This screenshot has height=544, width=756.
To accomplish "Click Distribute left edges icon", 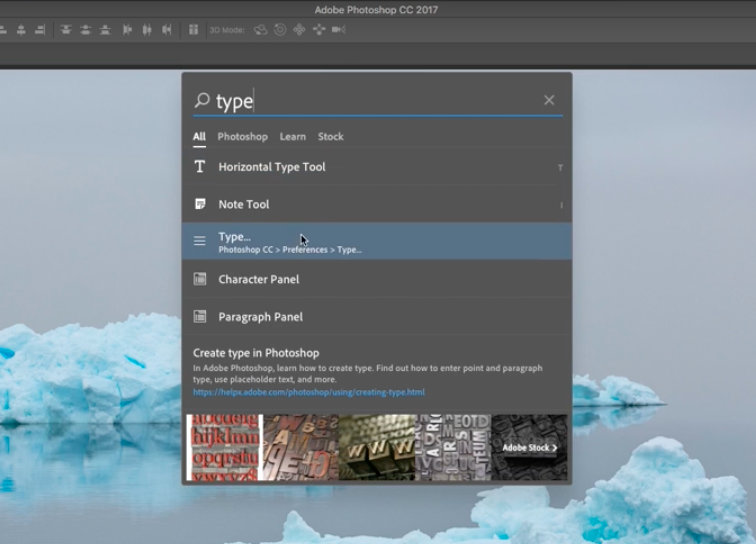I will point(127,30).
